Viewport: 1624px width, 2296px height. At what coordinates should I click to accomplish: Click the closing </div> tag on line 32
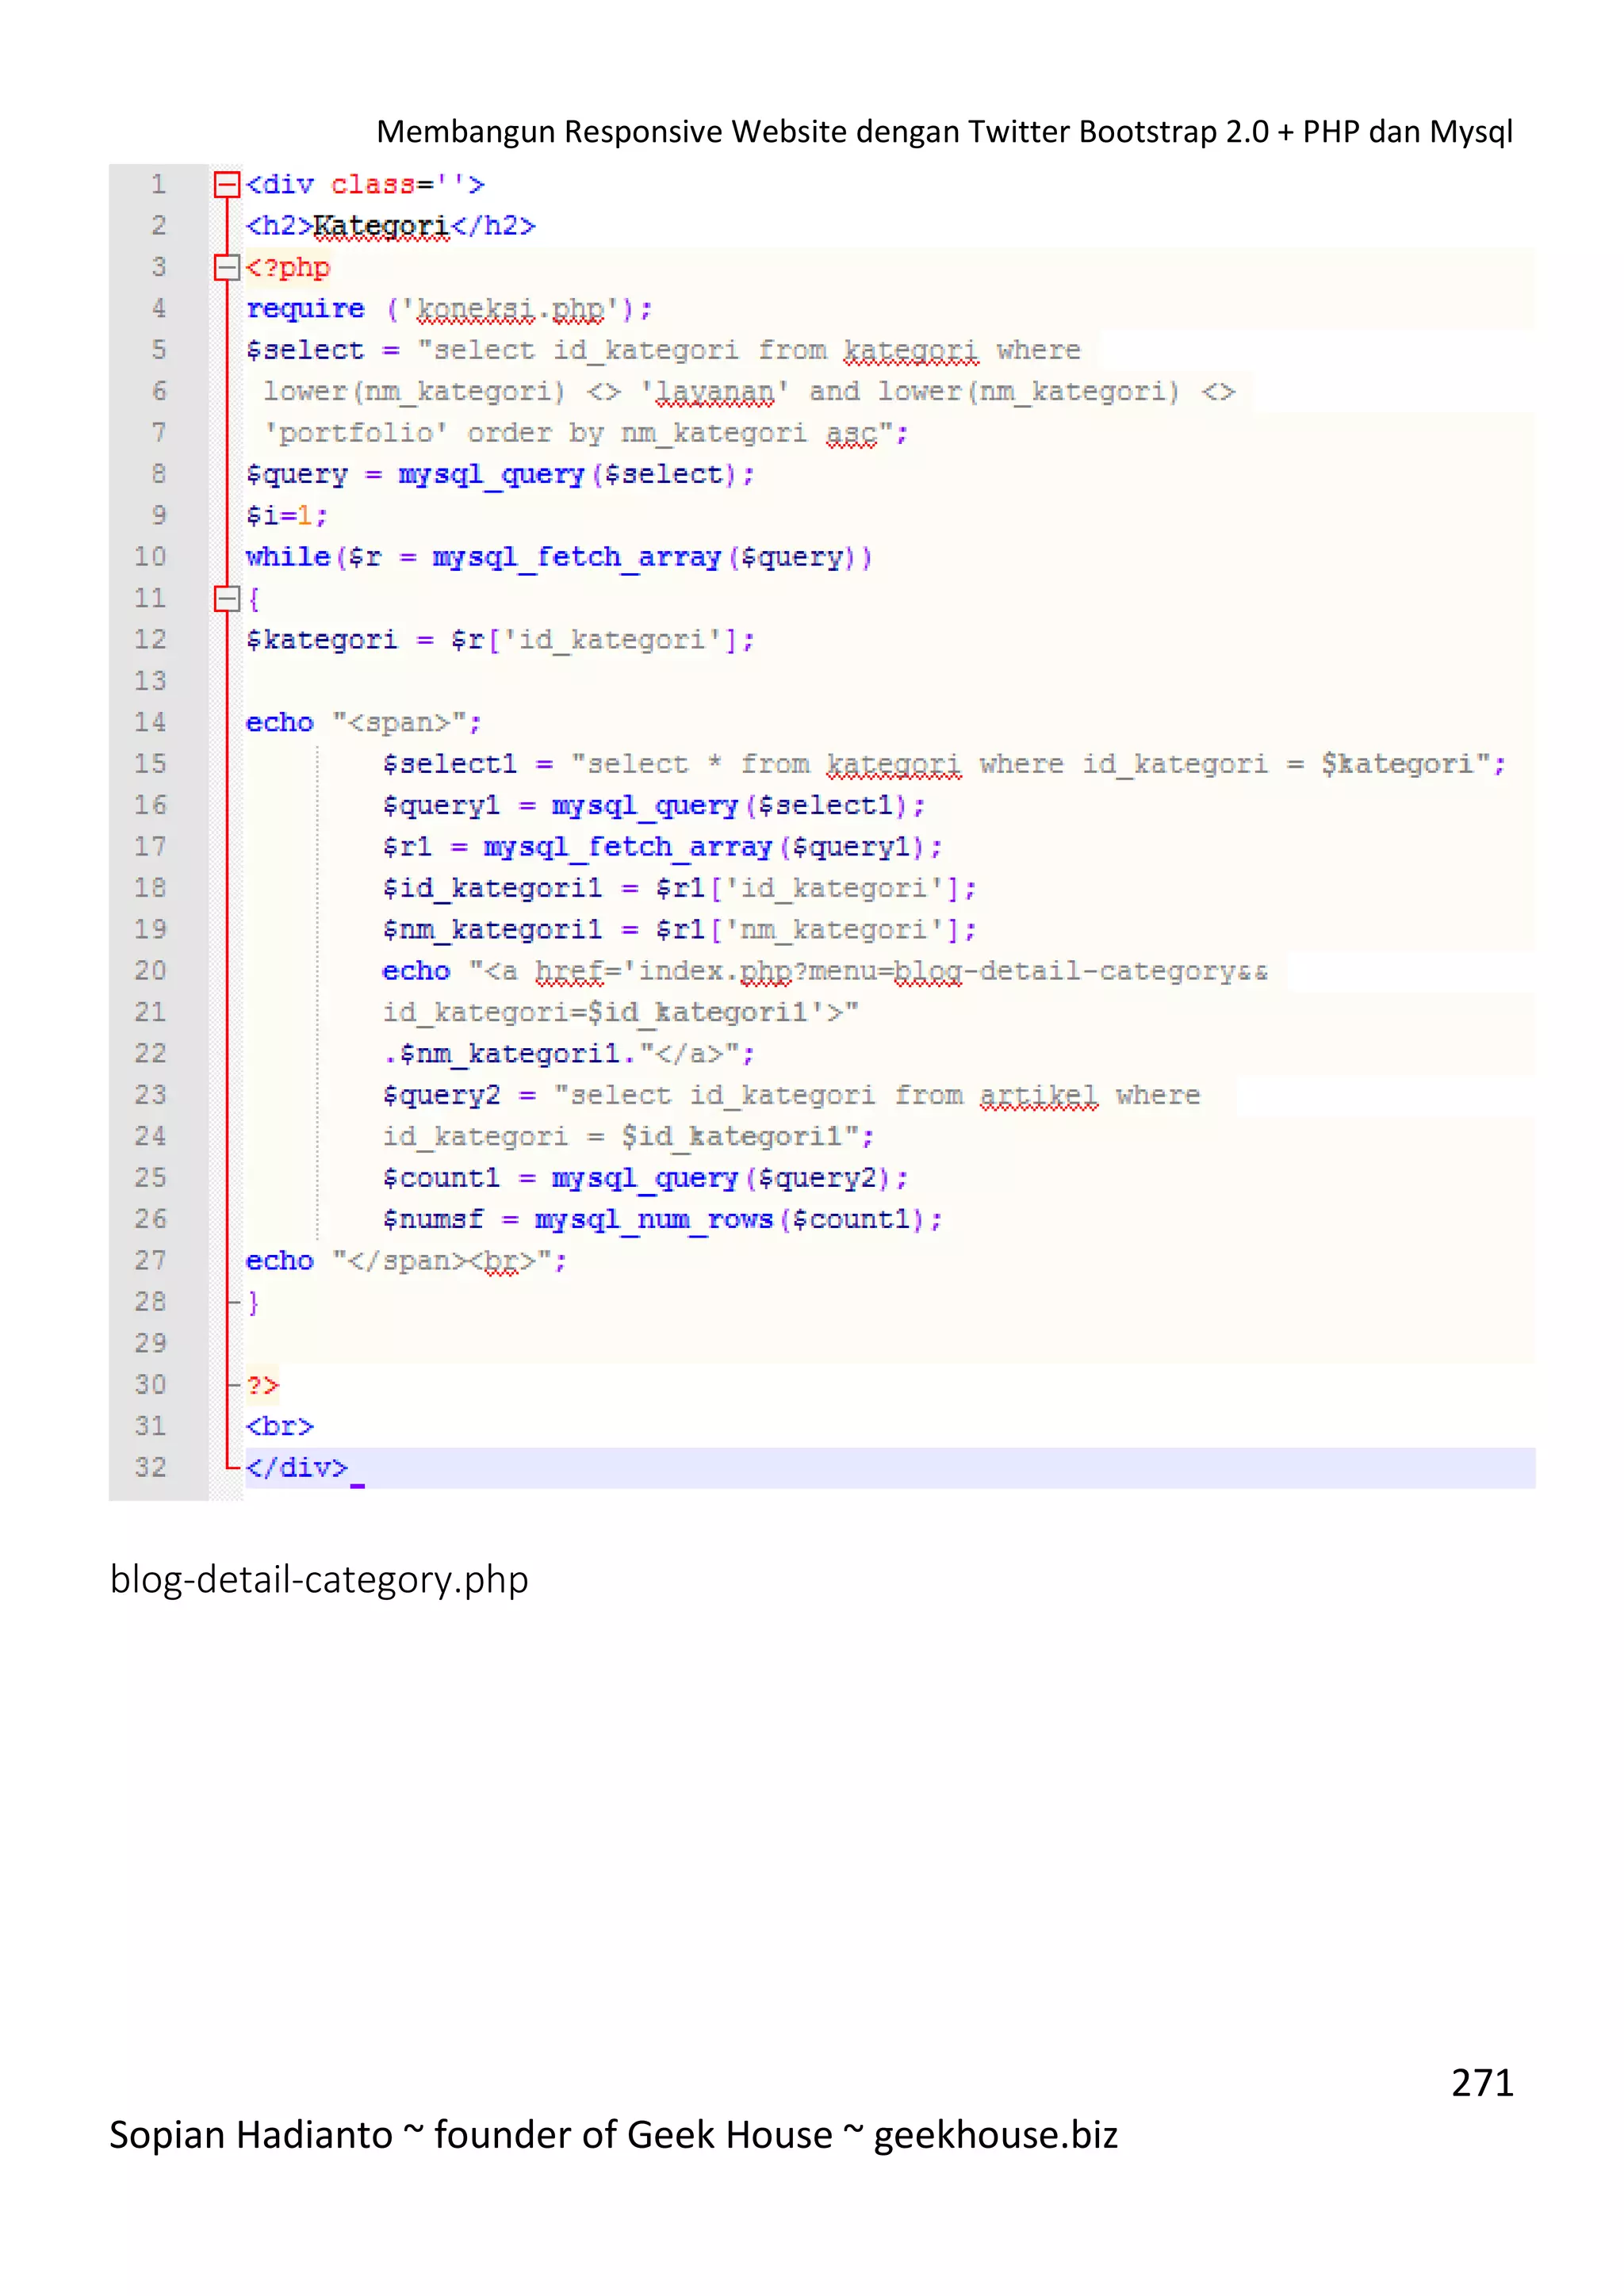pyautogui.click(x=296, y=1468)
